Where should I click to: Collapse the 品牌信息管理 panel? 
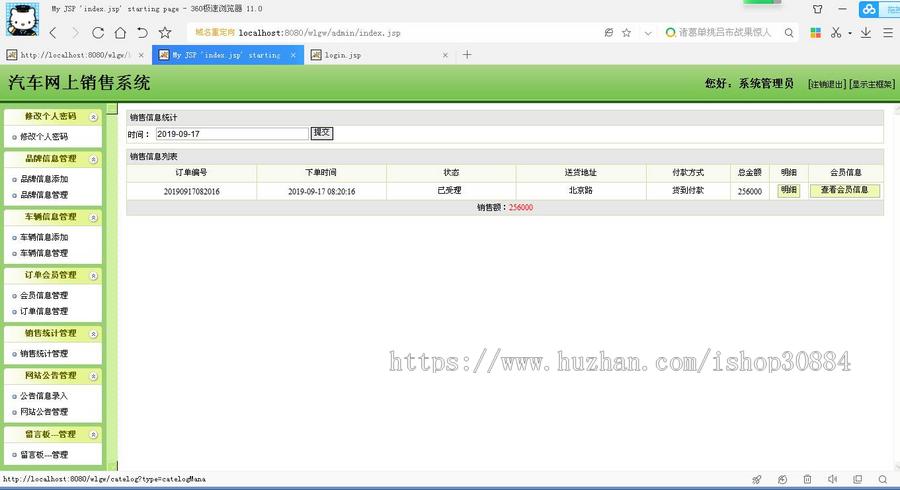[x=93, y=160]
